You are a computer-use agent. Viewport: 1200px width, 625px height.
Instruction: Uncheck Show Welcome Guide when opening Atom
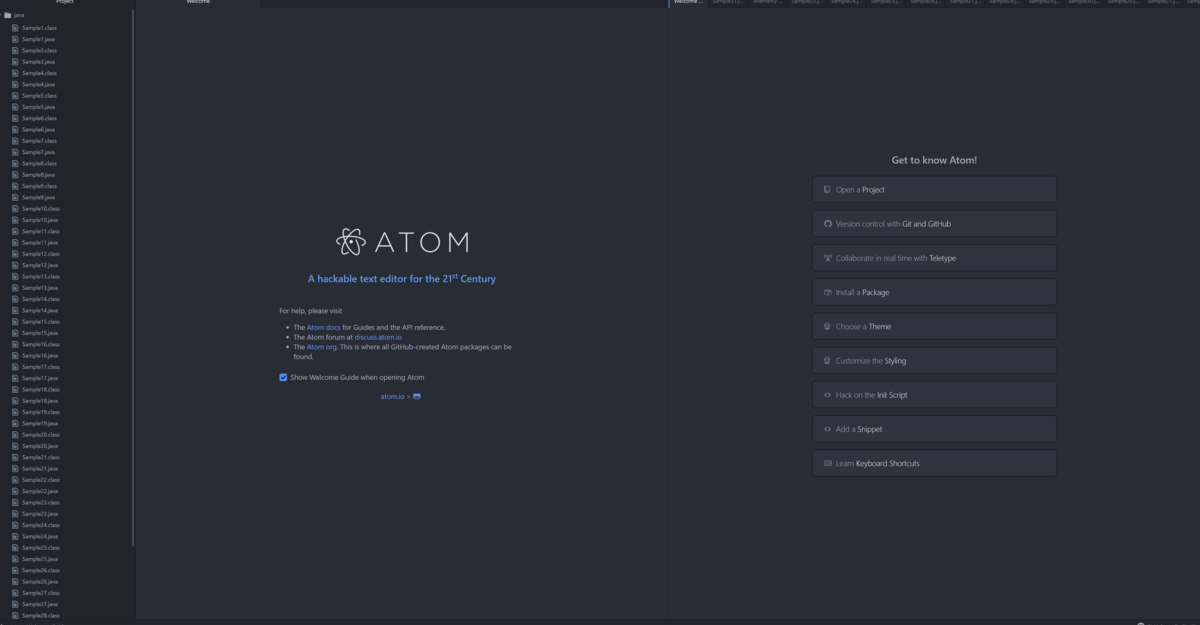(283, 377)
